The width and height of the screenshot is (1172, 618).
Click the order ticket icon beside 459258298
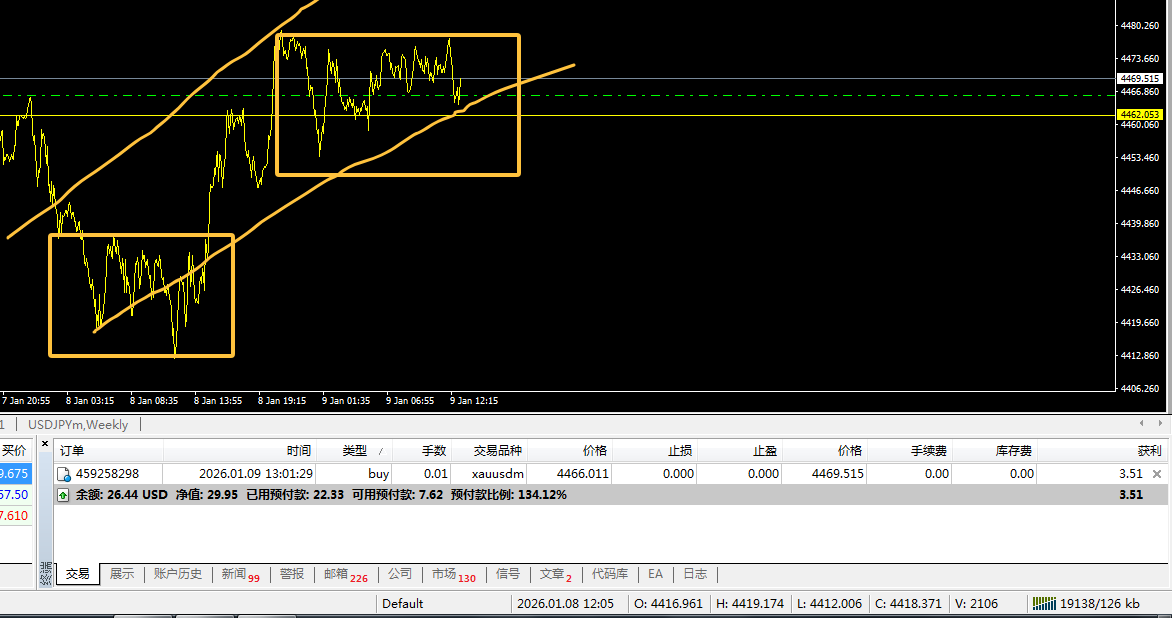click(64, 474)
